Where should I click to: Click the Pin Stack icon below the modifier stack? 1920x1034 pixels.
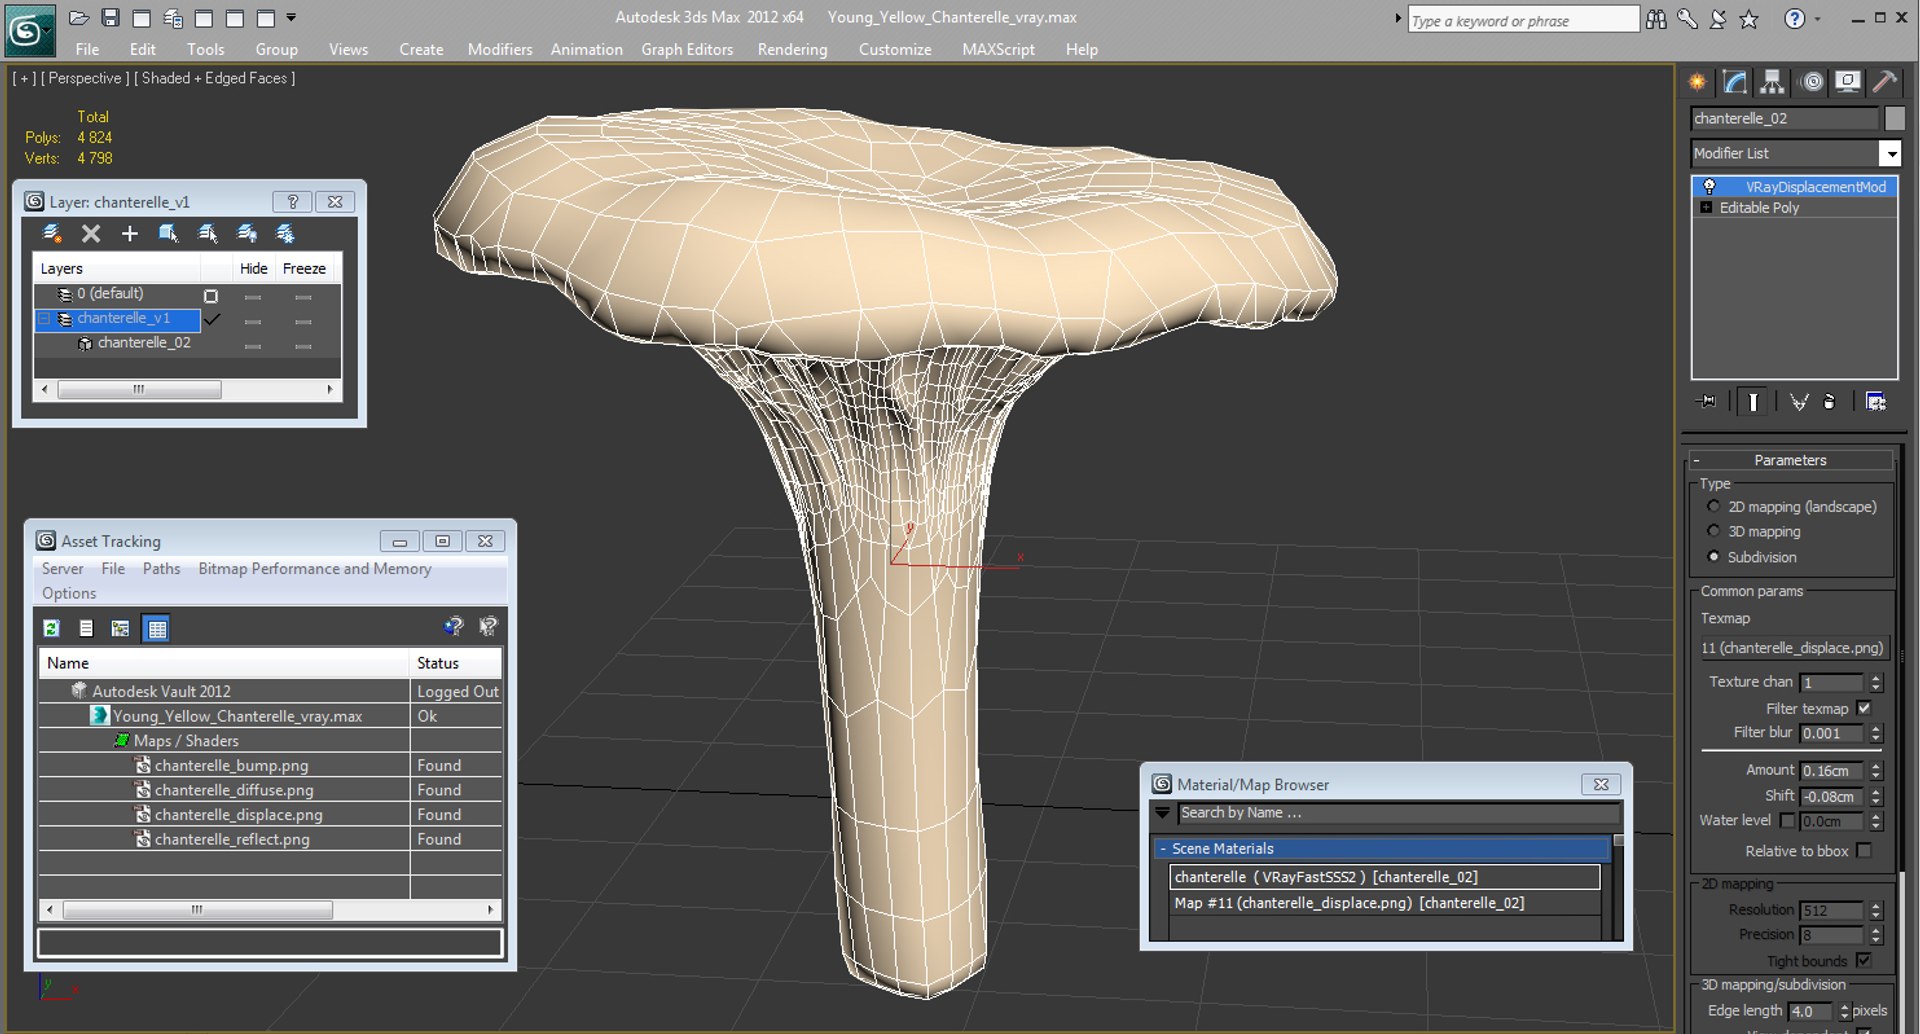(x=1707, y=402)
